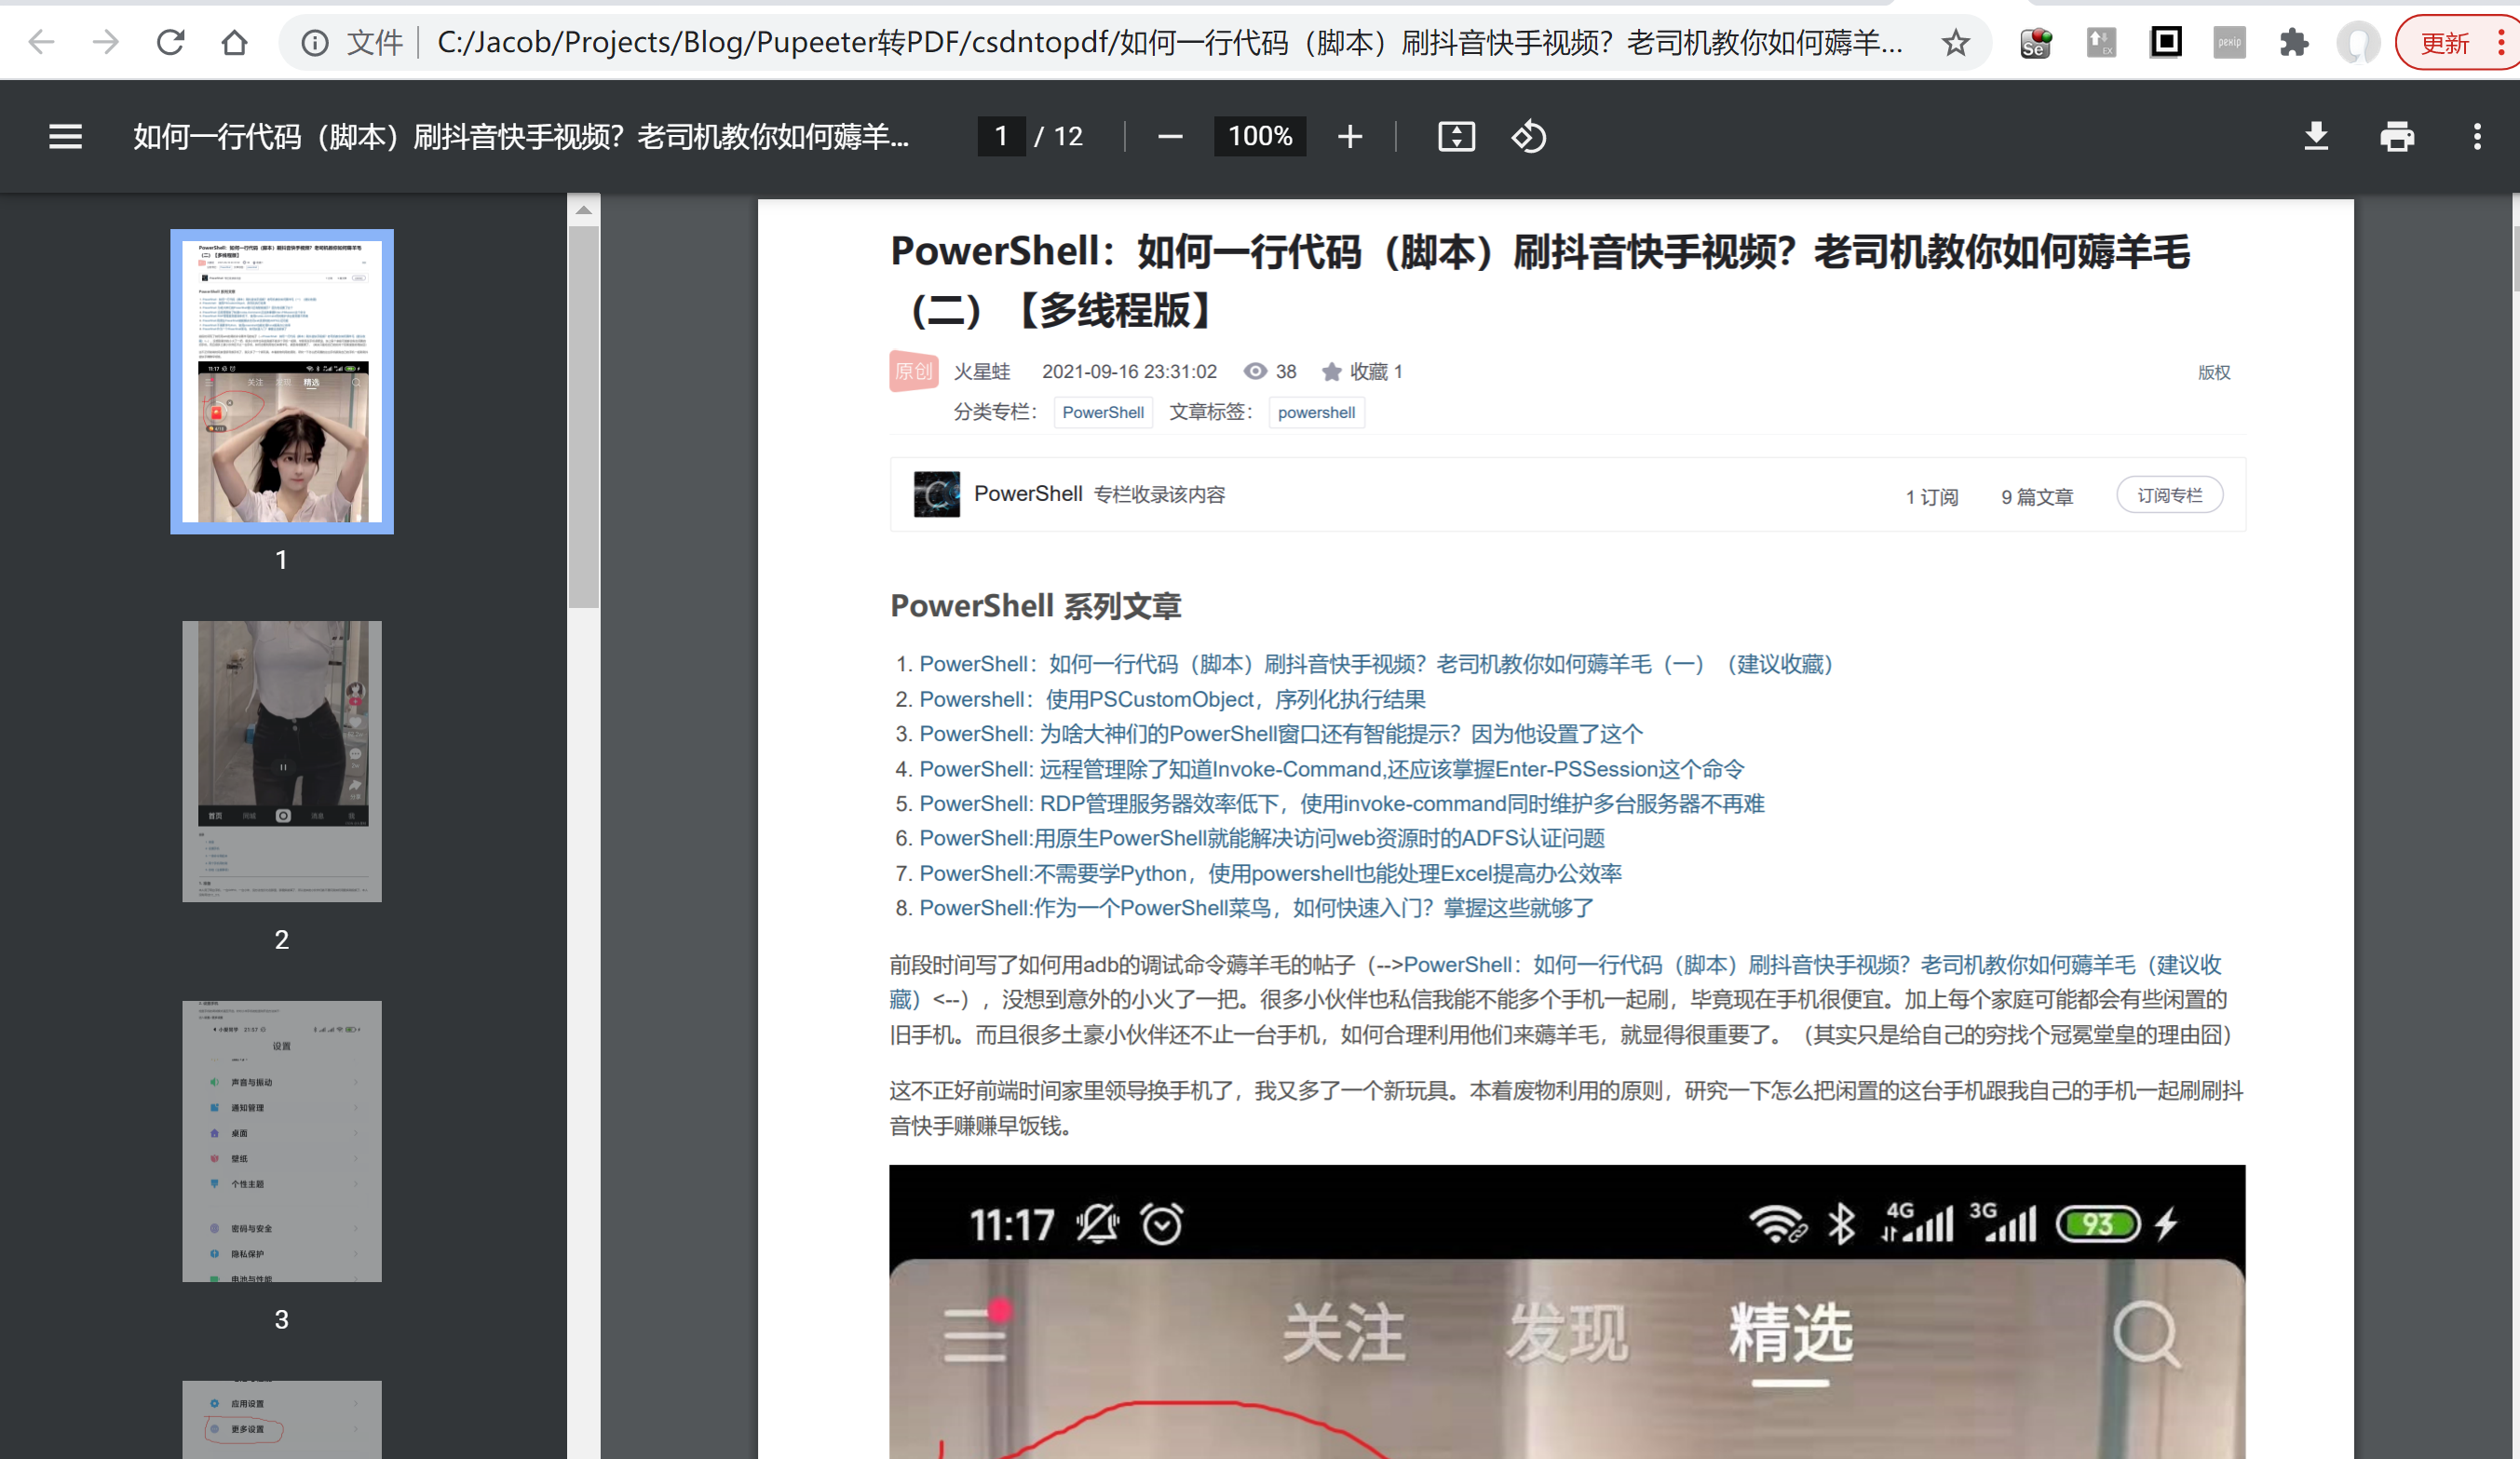Click the date 2021-09-16 23:31:02

(1129, 372)
